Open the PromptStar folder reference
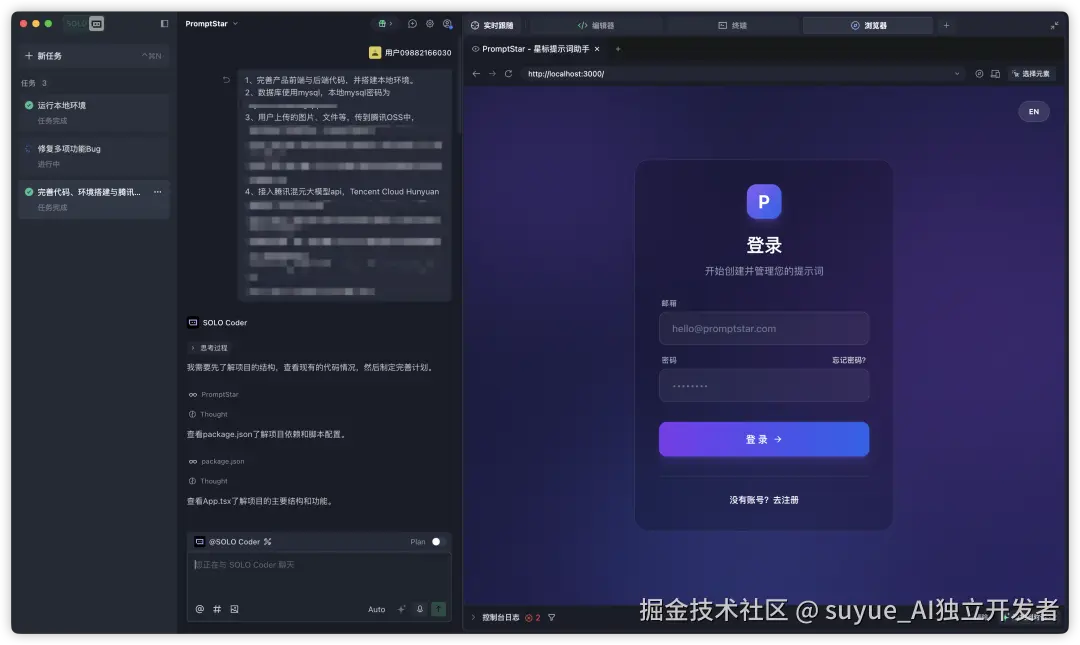Viewport: 1080px width, 645px height. pyautogui.click(x=214, y=394)
